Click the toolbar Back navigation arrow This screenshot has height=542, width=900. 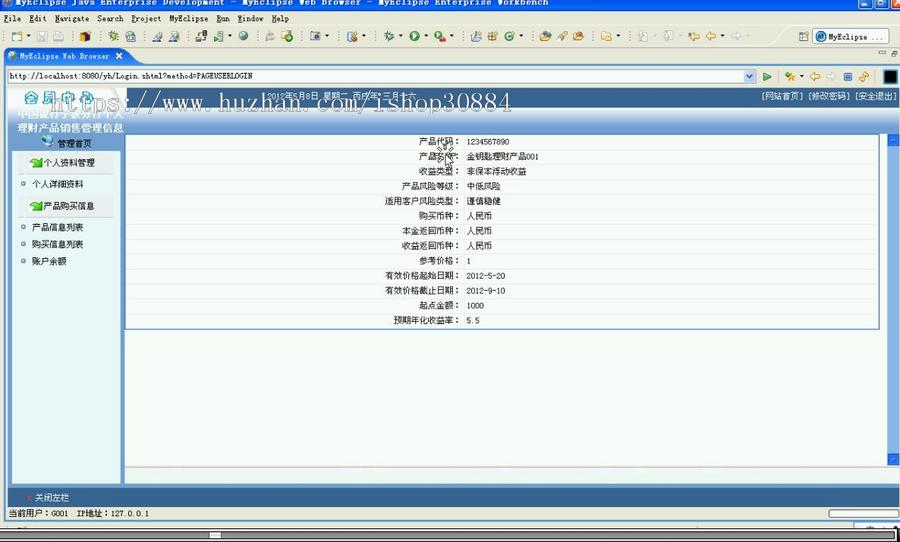click(711, 36)
